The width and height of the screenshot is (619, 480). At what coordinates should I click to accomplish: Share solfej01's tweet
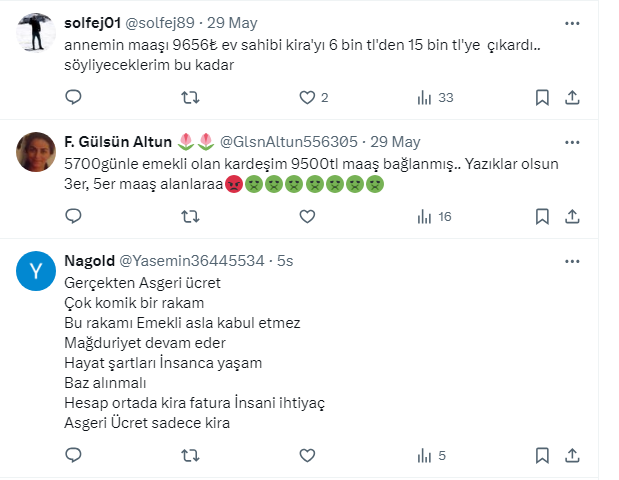(572, 97)
